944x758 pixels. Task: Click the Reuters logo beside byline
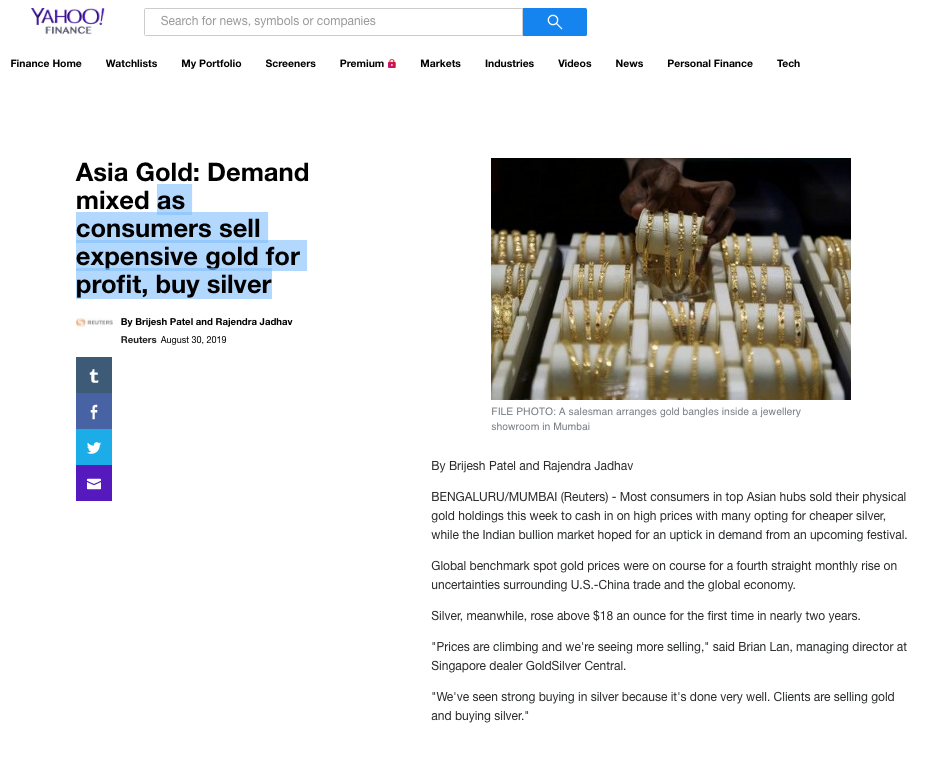[95, 322]
